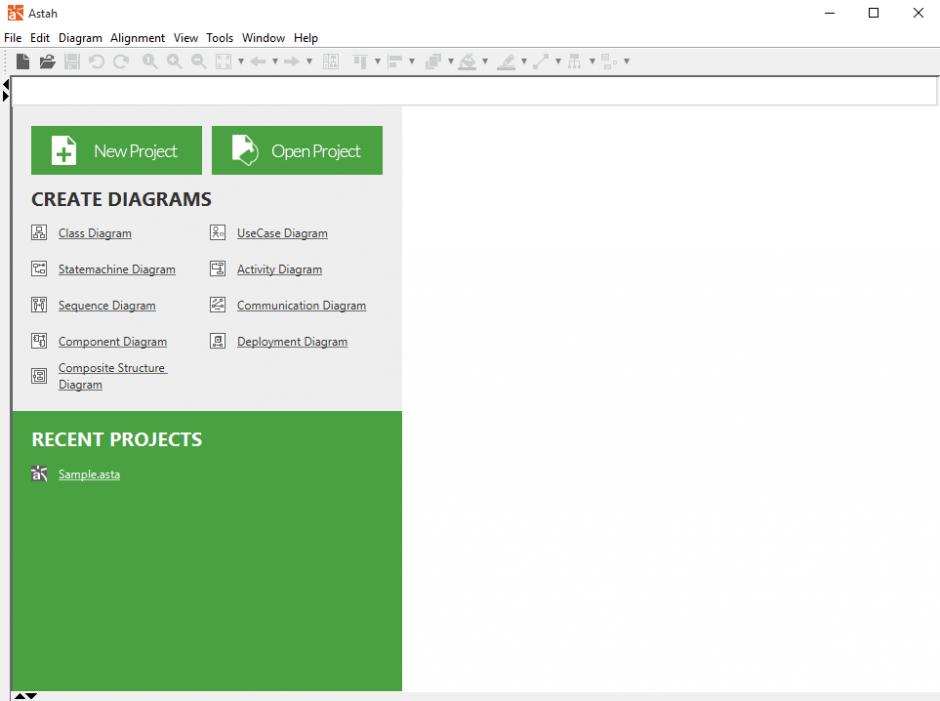Click the Communication Diagram icon
Image resolution: width=940 pixels, height=701 pixels.
218,305
